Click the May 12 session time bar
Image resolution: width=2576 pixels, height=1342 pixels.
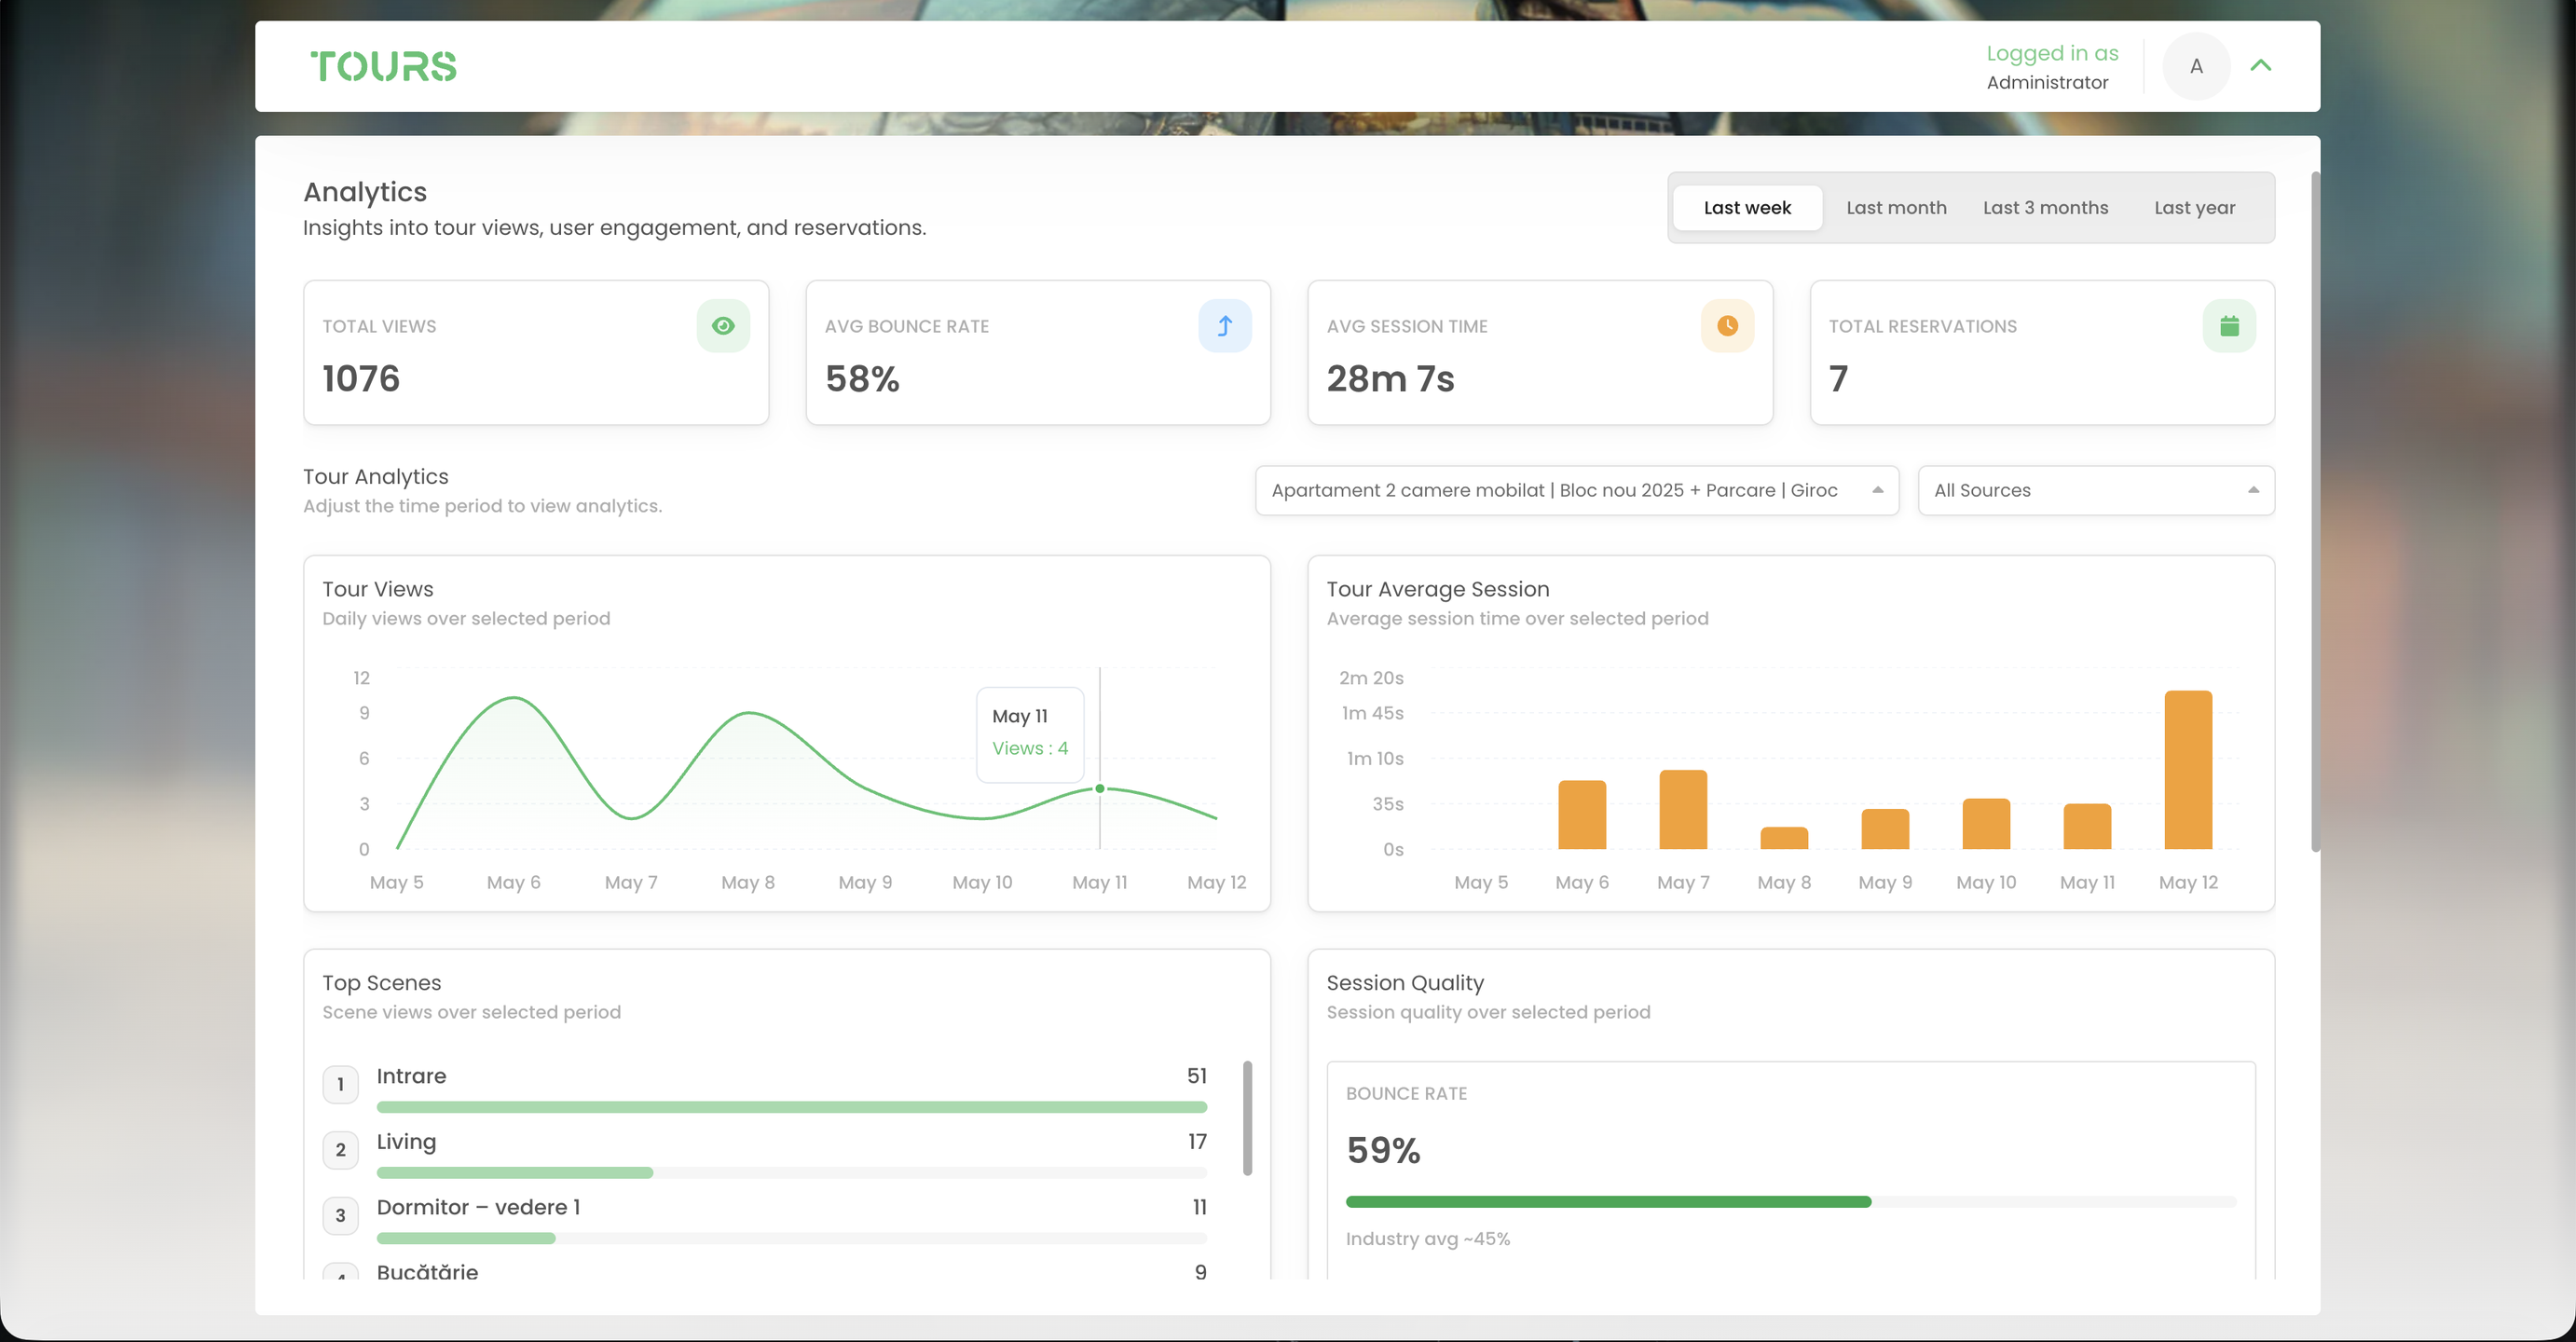pos(2188,770)
